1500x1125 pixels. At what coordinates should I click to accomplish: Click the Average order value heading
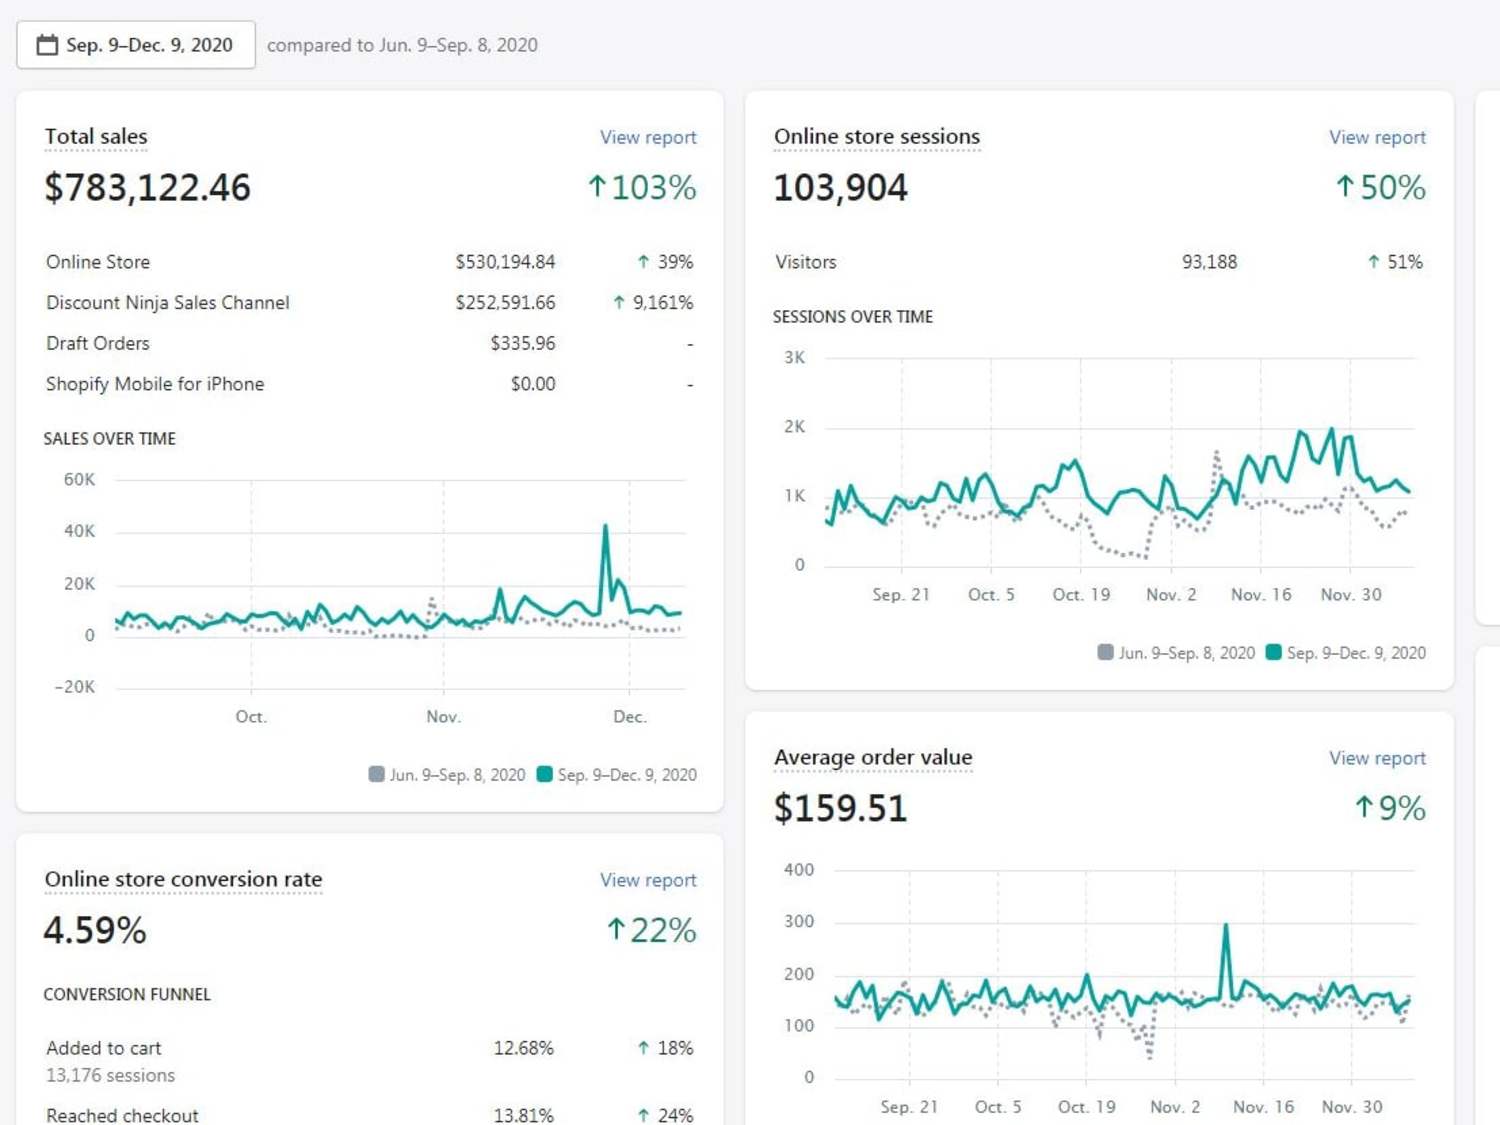tap(873, 757)
